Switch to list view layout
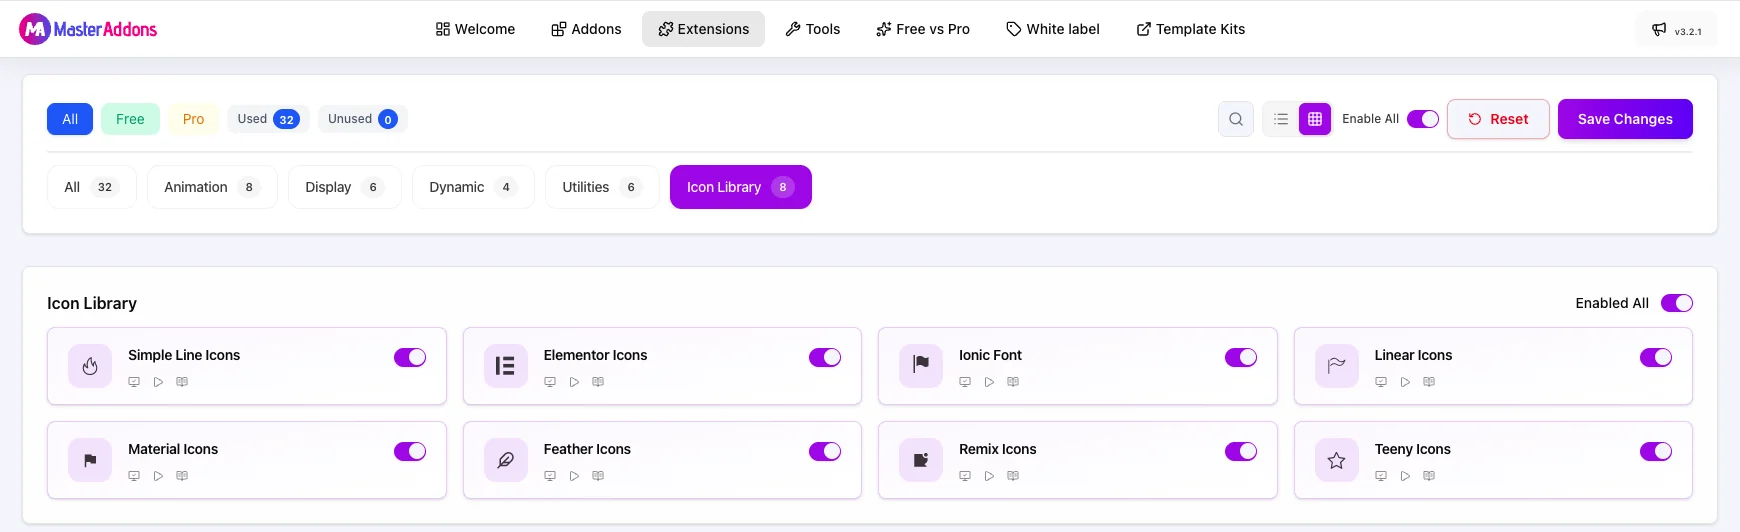This screenshot has width=1740, height=532. 1281,119
